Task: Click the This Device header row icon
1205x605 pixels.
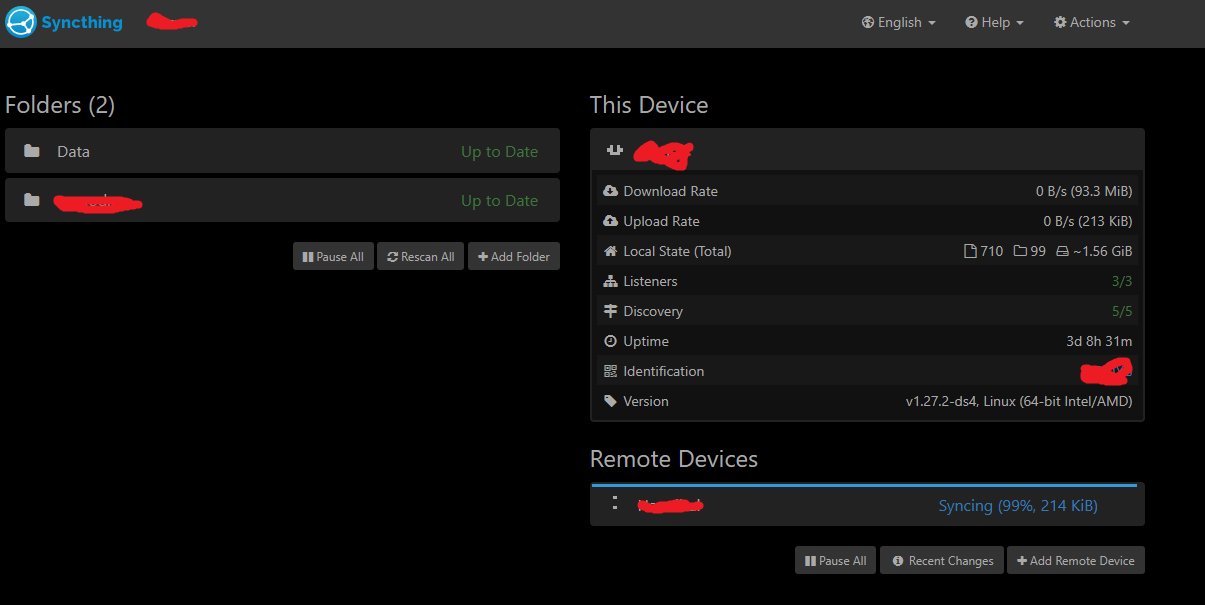Action: click(615, 150)
